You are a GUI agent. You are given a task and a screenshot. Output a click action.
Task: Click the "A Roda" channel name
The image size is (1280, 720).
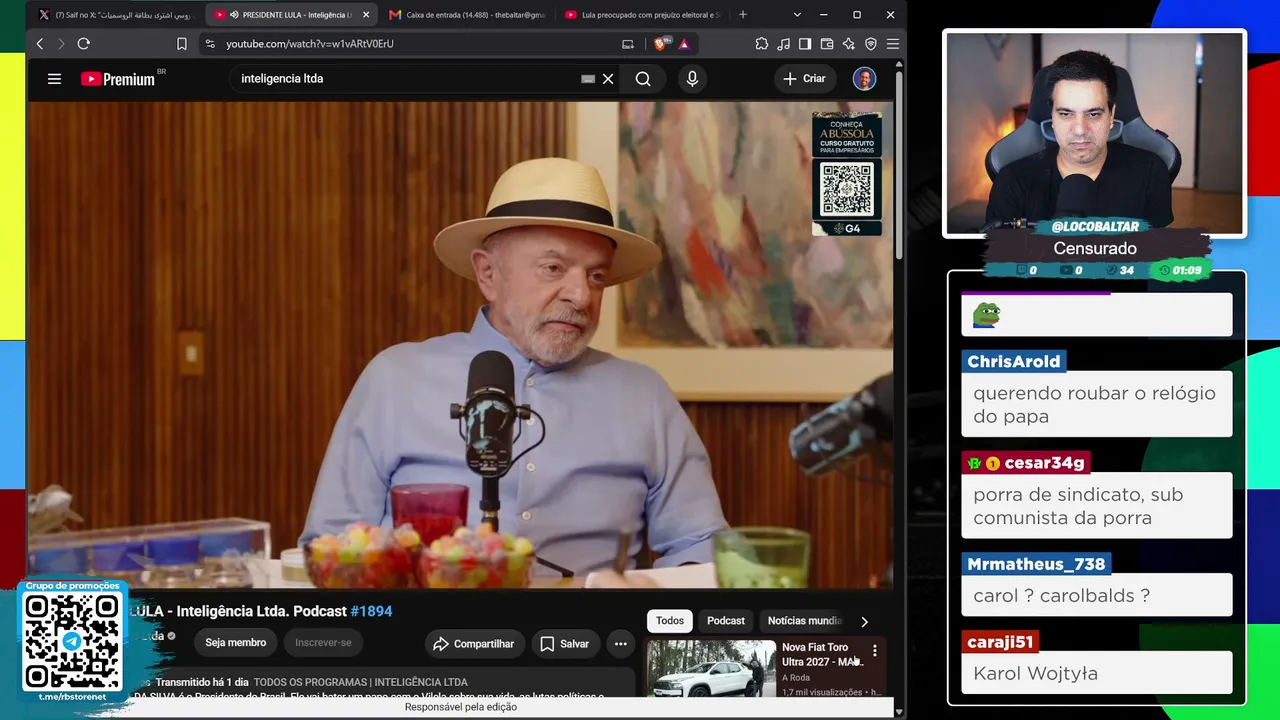tap(796, 678)
